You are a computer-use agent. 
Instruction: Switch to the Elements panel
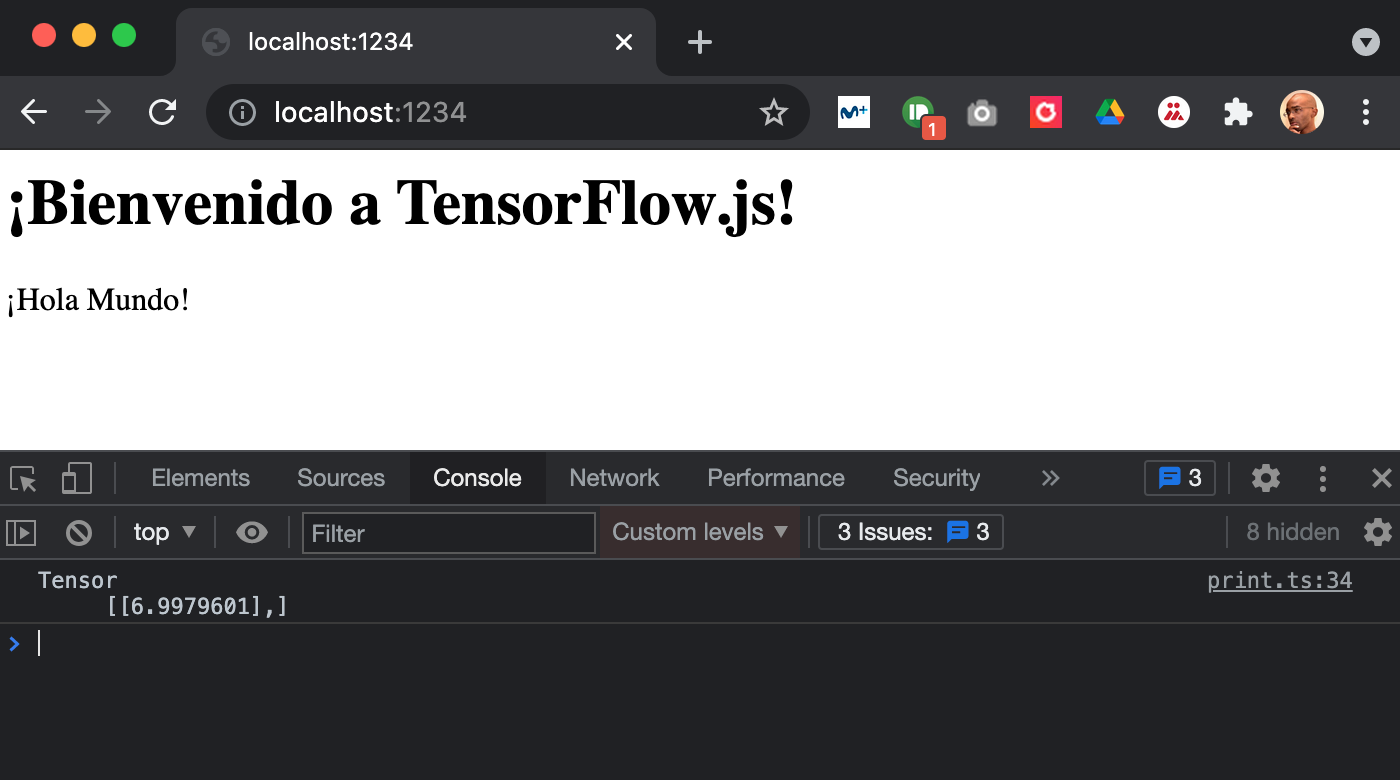tap(201, 478)
